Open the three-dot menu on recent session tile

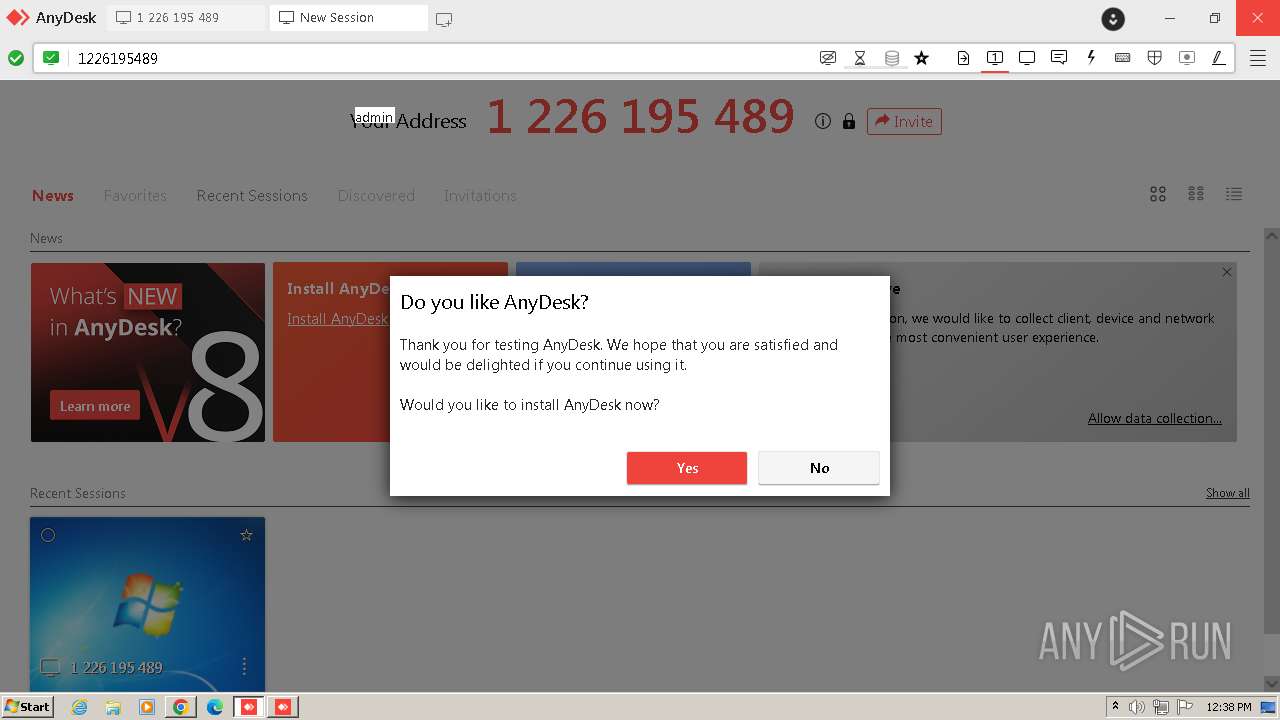[x=244, y=666]
